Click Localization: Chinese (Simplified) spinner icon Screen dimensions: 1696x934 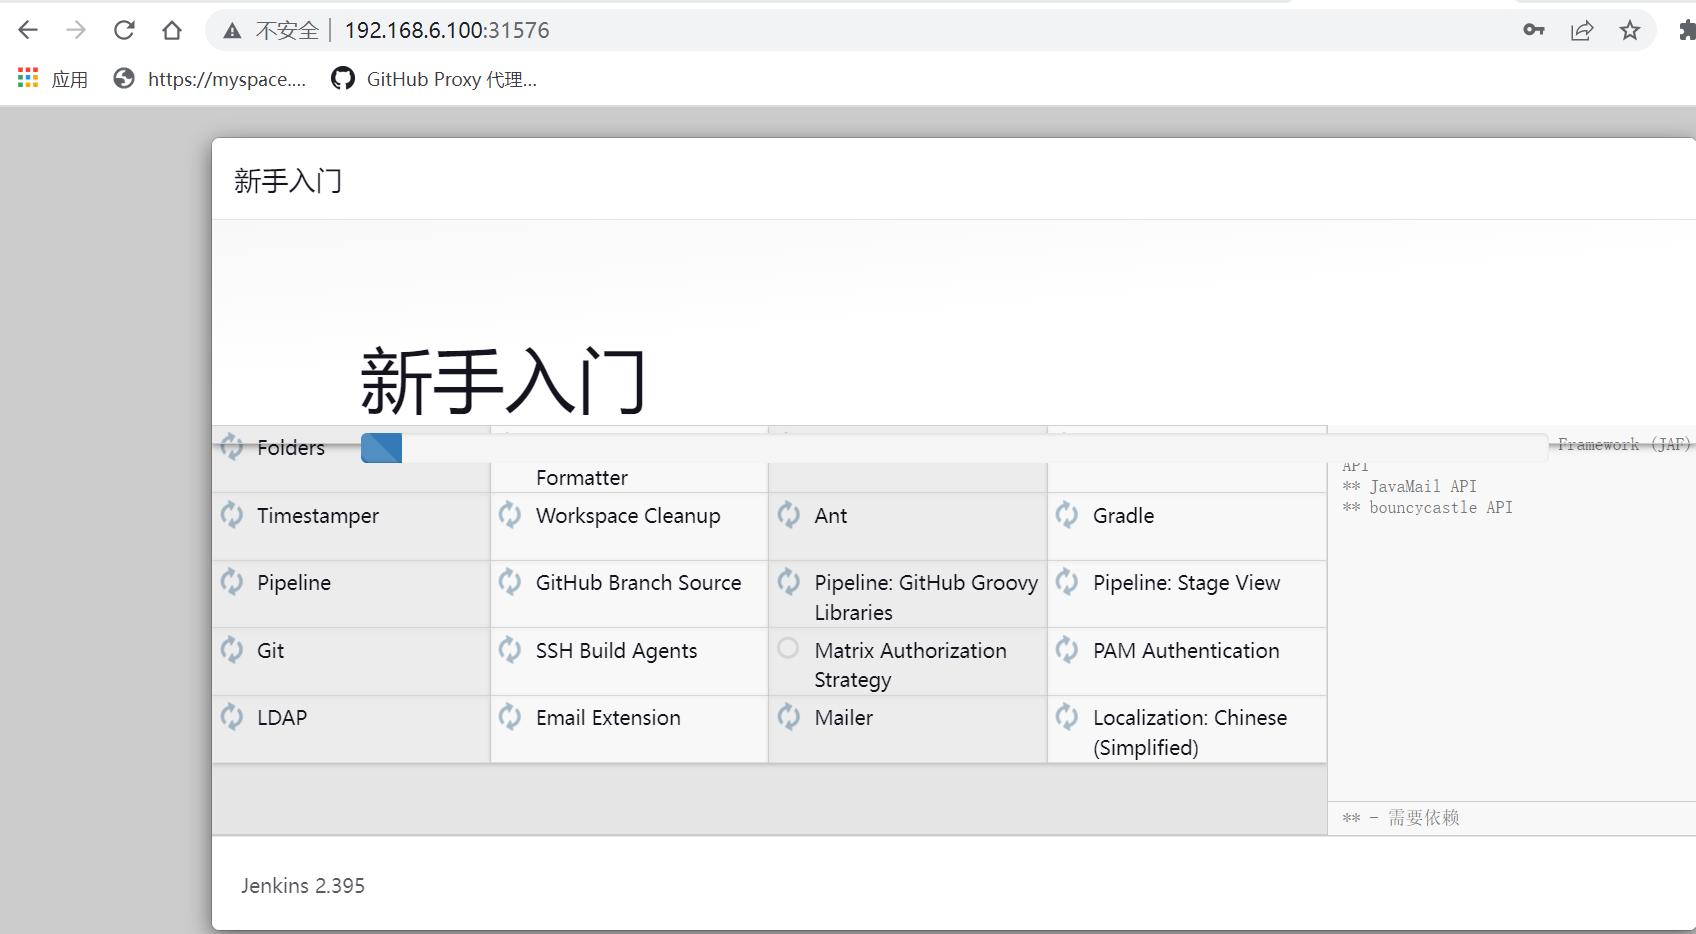[x=1067, y=717]
